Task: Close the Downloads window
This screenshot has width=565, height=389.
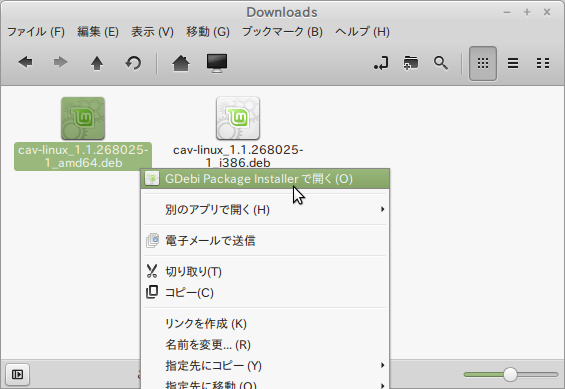Action: point(547,12)
